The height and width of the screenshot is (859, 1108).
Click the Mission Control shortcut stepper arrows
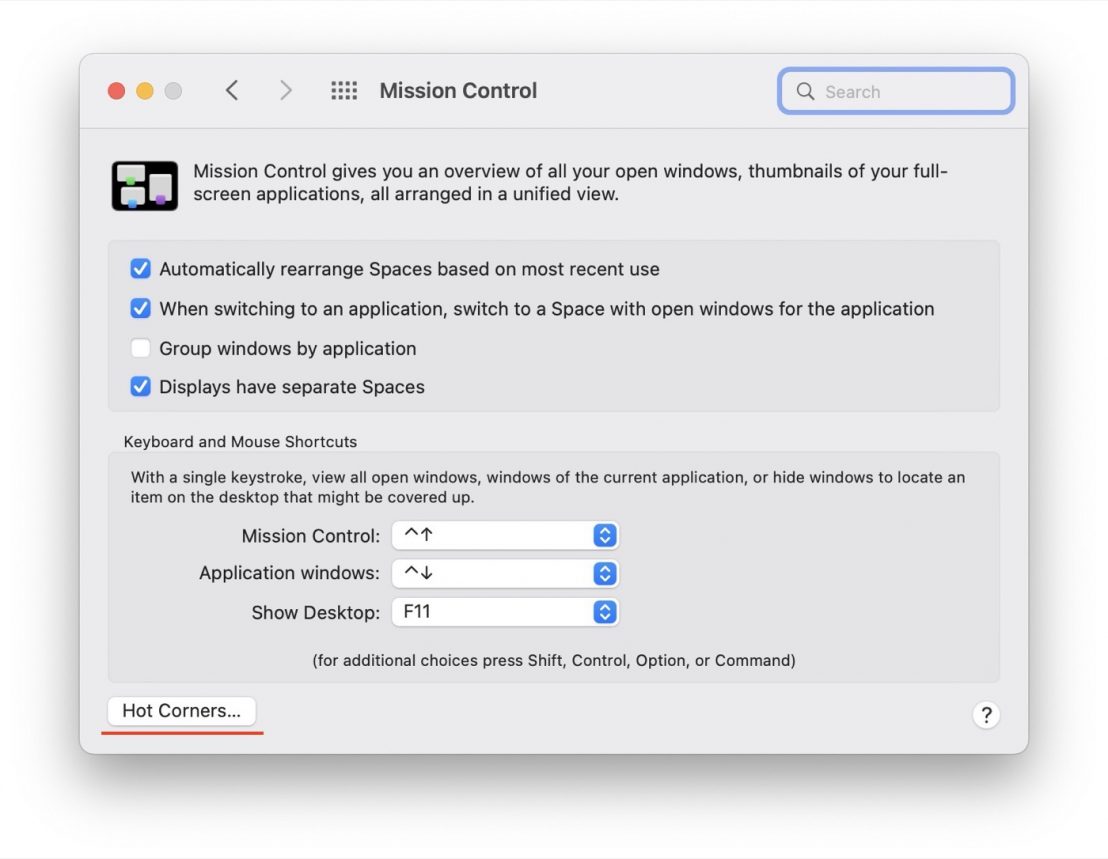(x=603, y=535)
